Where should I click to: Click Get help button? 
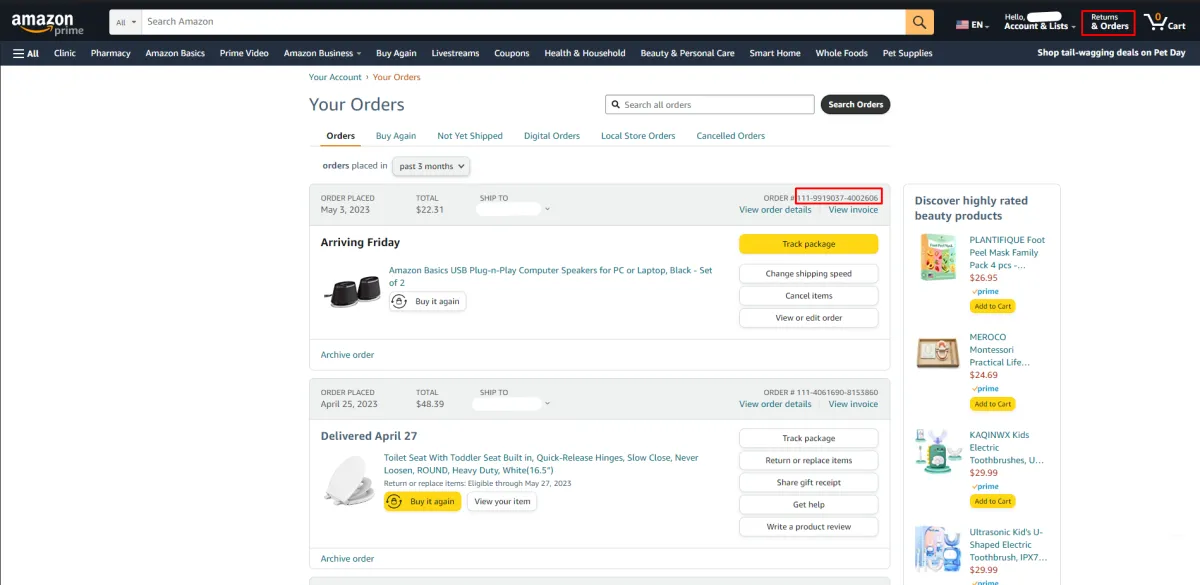coord(808,504)
